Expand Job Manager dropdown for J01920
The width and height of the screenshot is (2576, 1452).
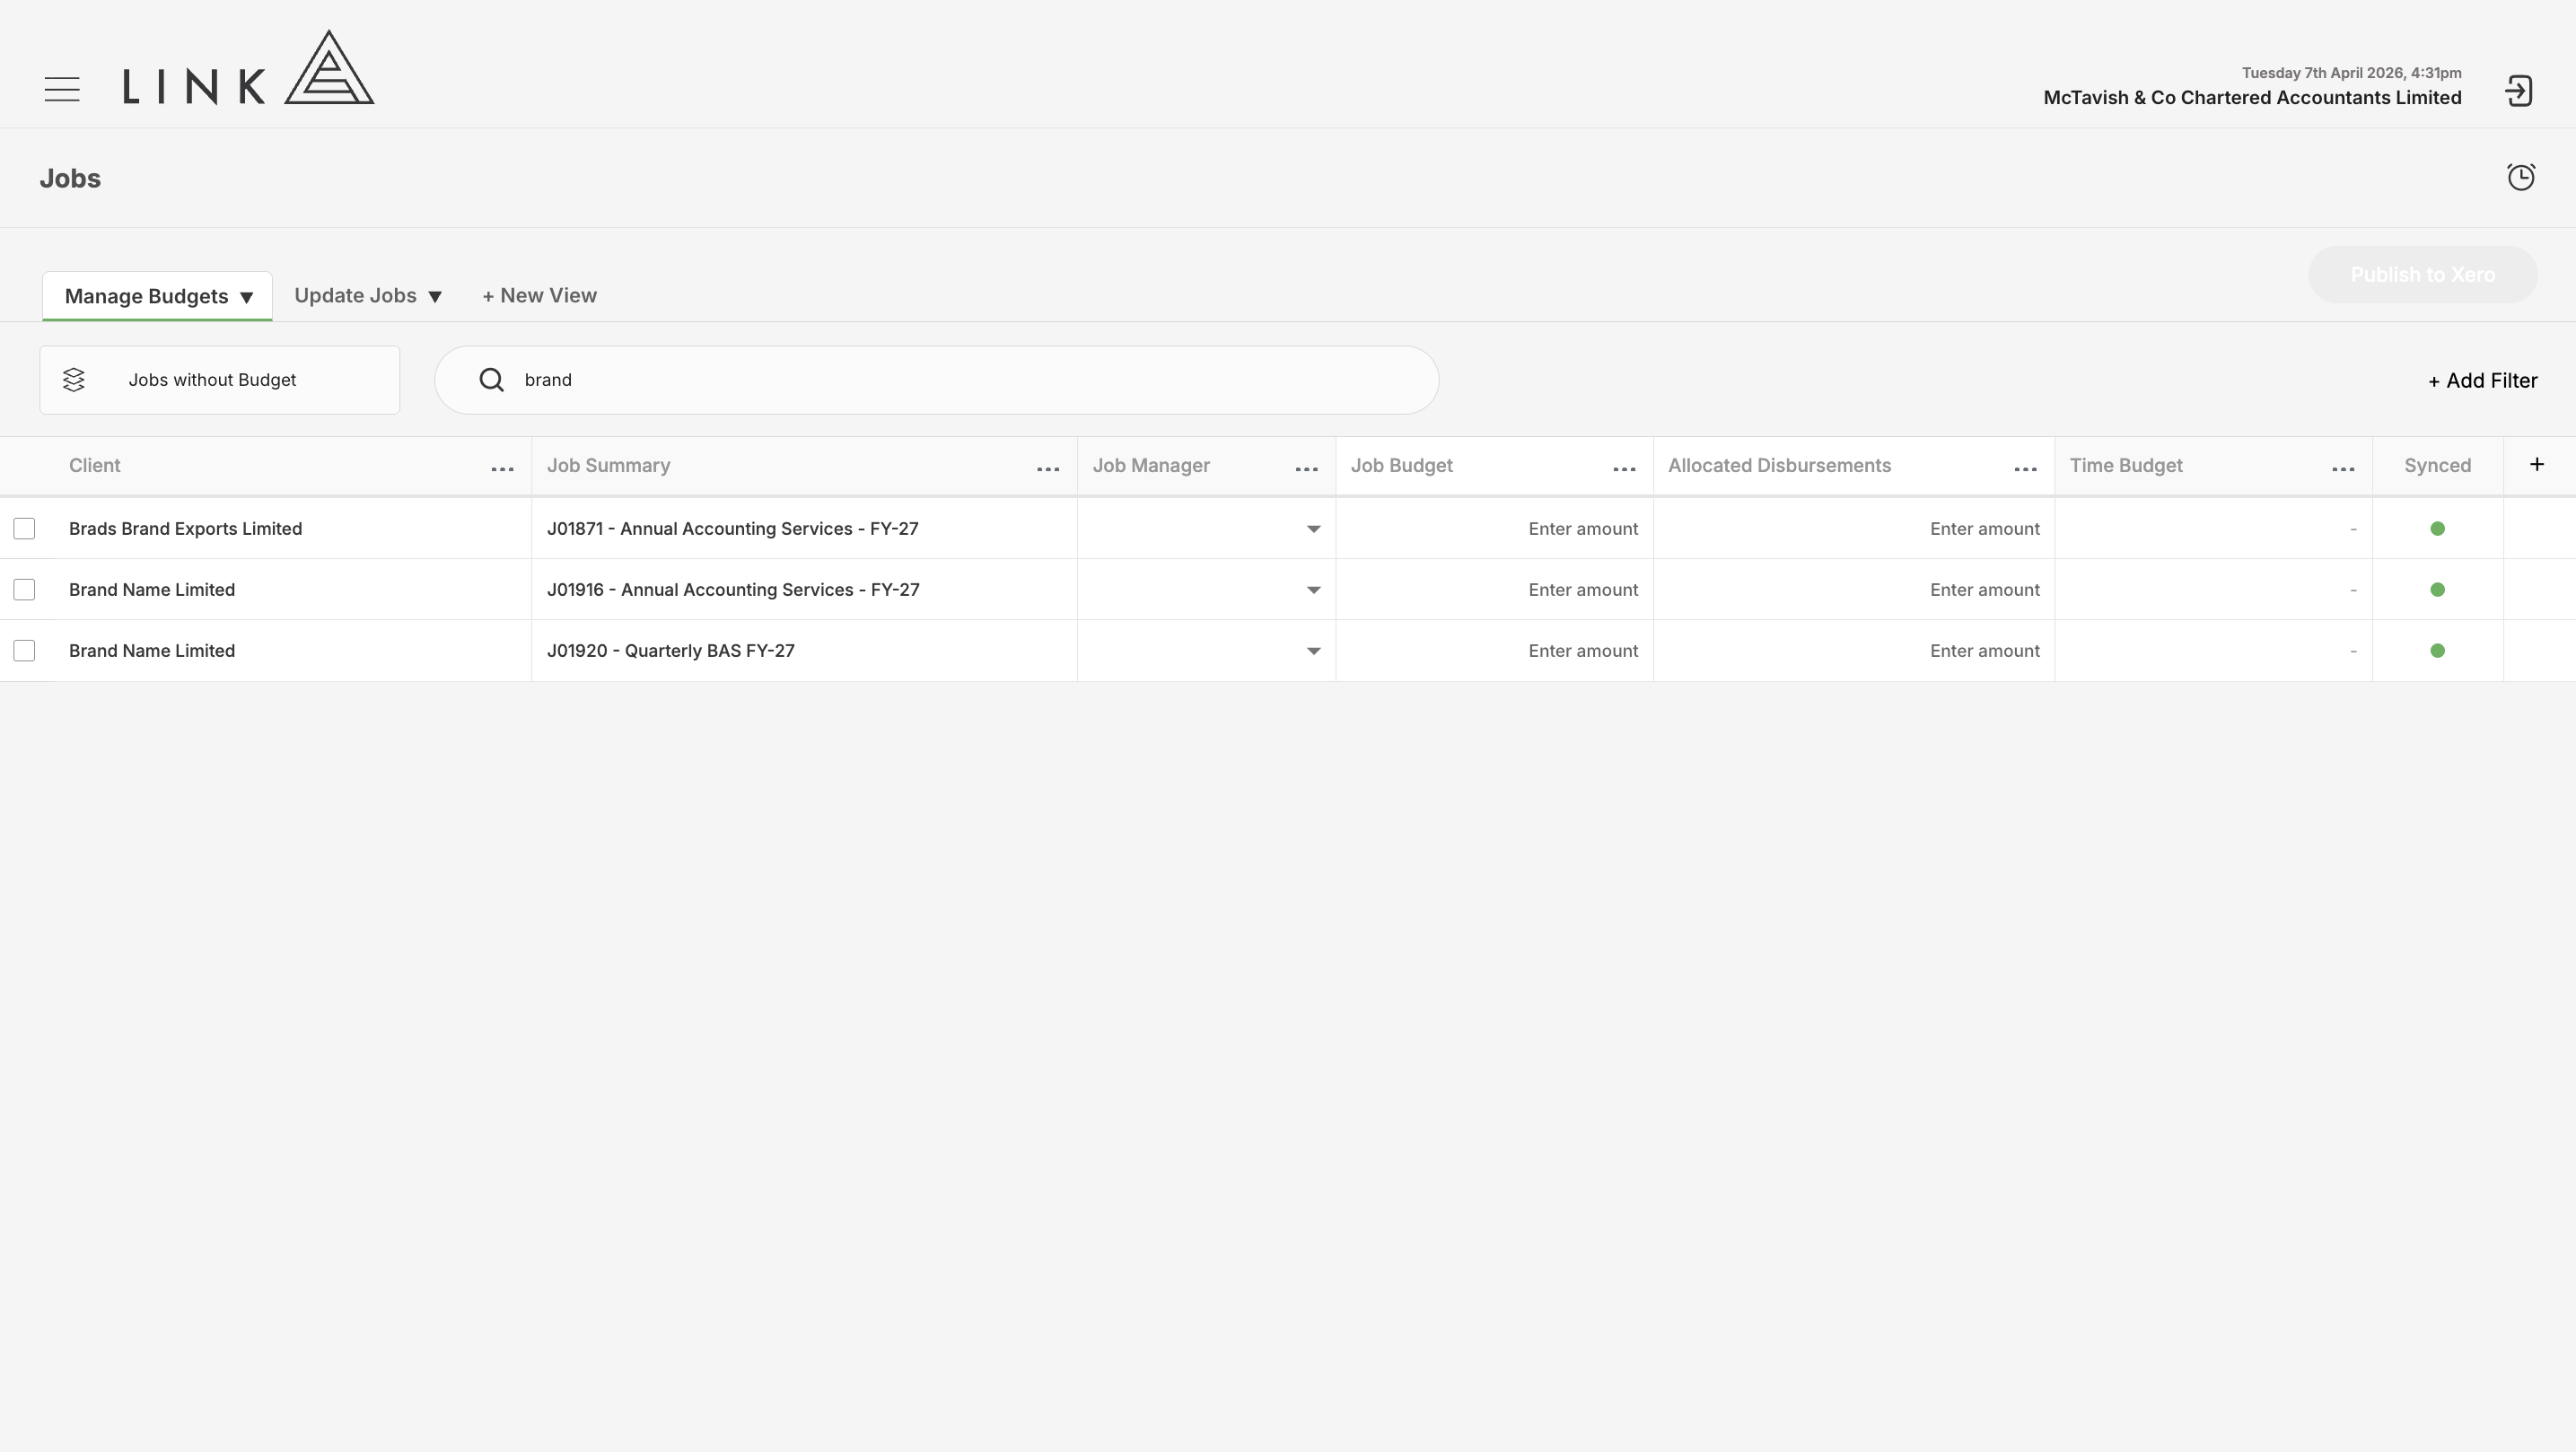1313,651
